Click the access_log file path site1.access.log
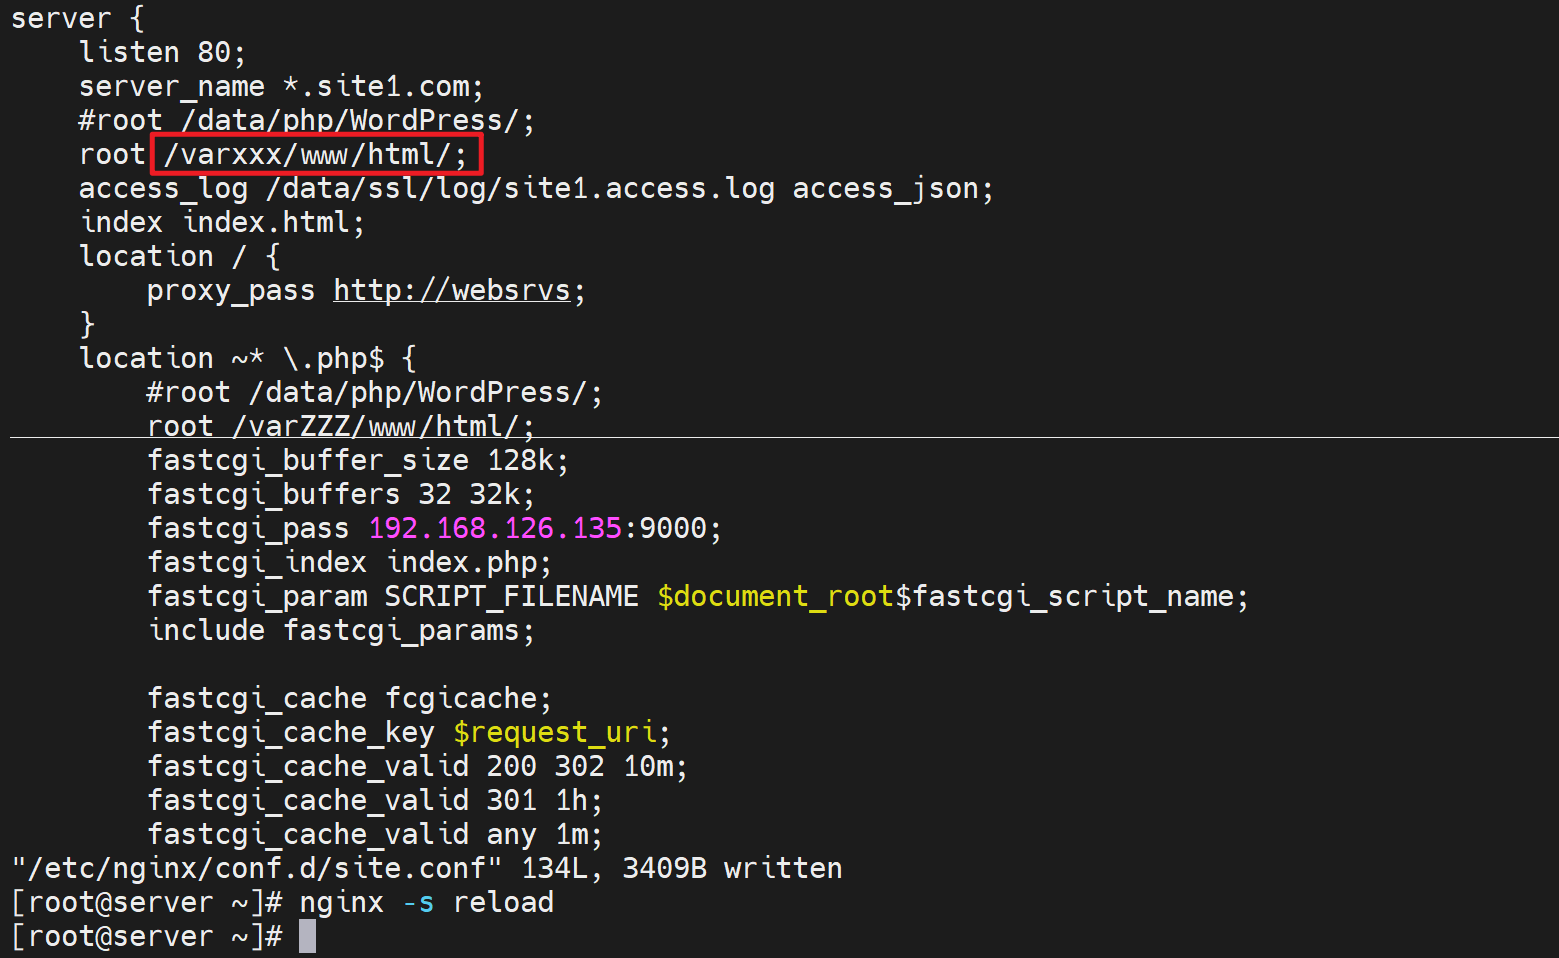Image resolution: width=1559 pixels, height=958 pixels. click(x=520, y=189)
